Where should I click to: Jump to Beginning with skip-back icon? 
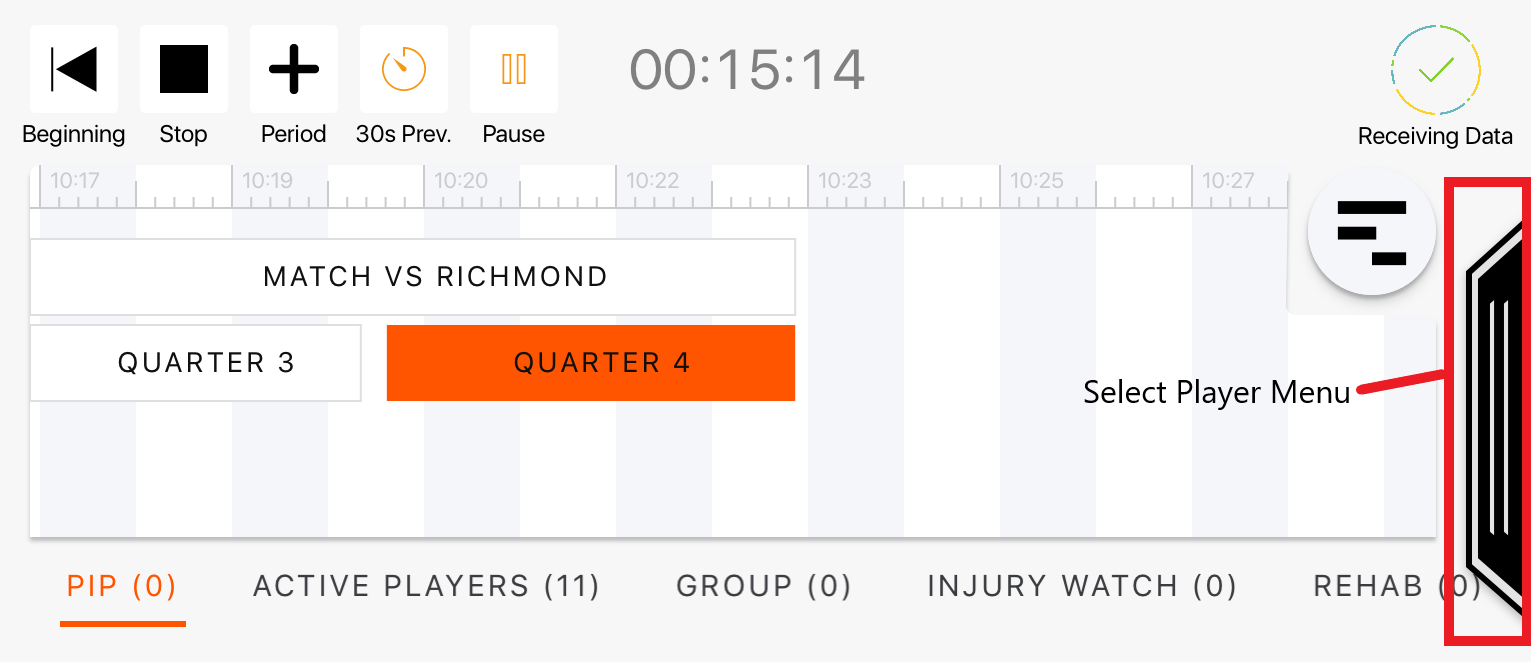pos(74,69)
